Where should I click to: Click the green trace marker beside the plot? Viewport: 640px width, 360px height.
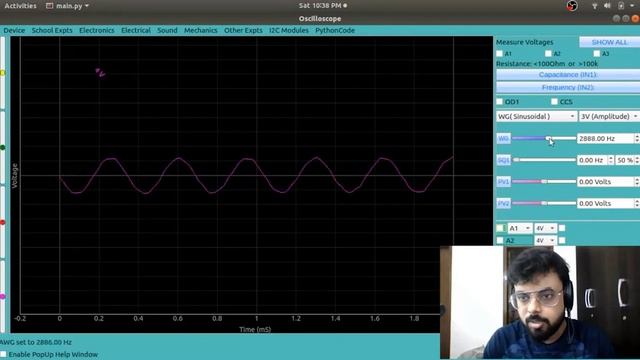pos(2,147)
